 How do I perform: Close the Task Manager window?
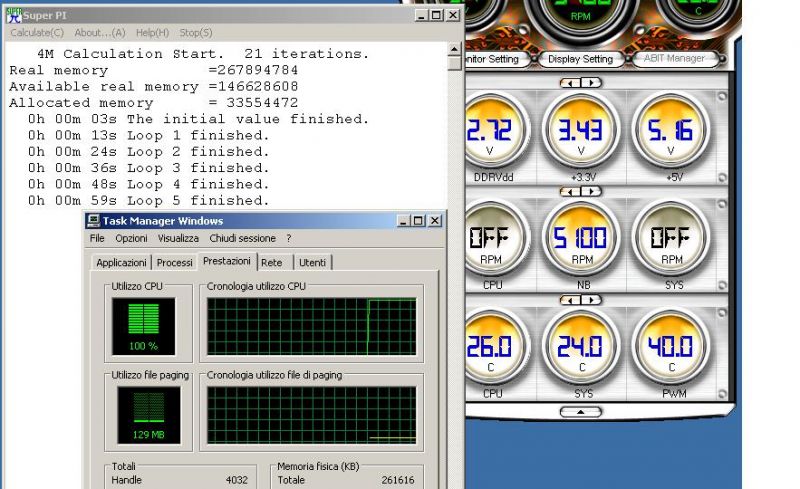pos(435,221)
